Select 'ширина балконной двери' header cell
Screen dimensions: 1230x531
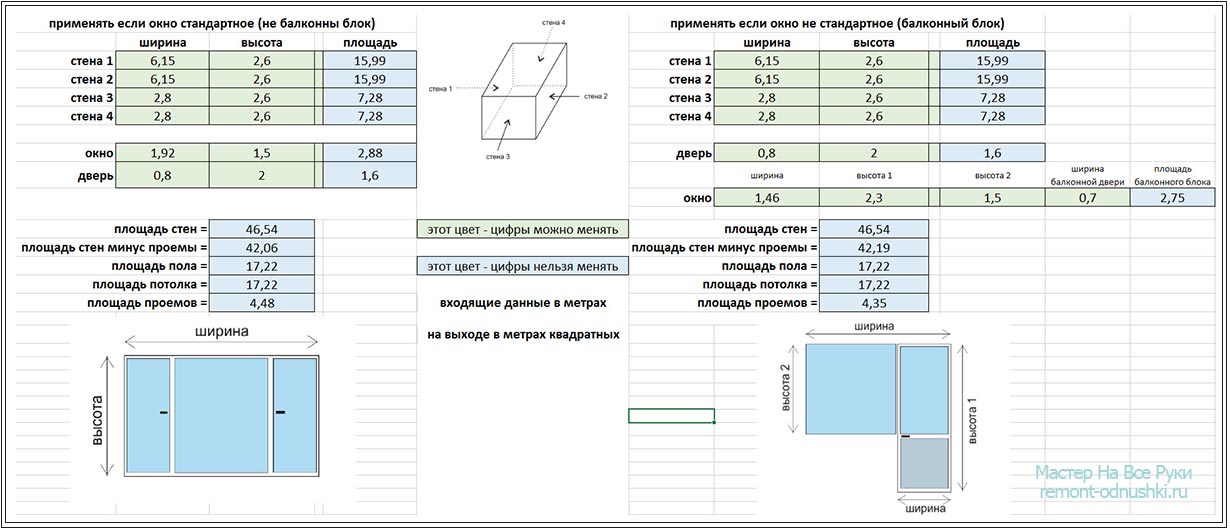pos(1087,175)
